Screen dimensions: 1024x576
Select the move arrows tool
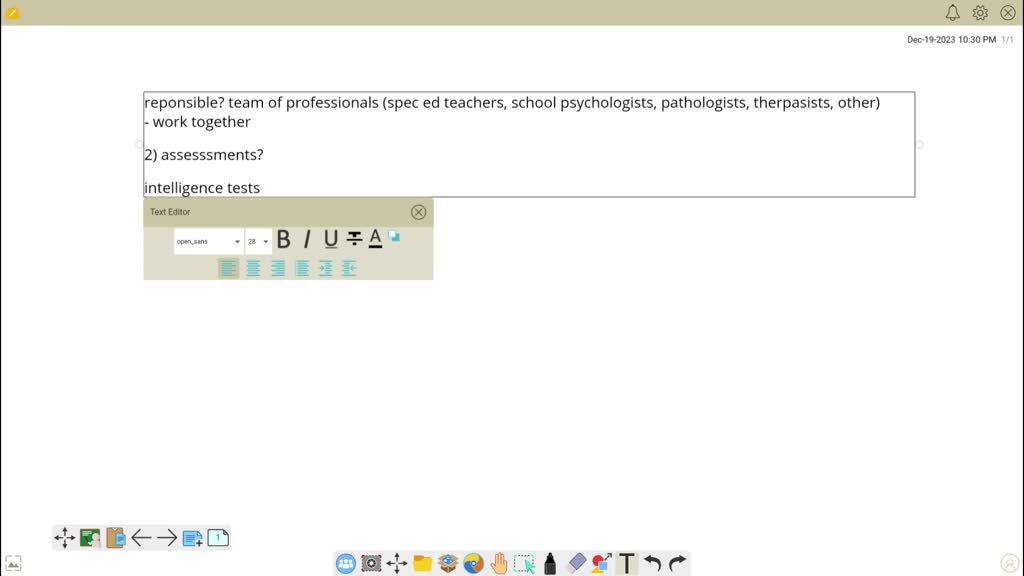click(397, 563)
